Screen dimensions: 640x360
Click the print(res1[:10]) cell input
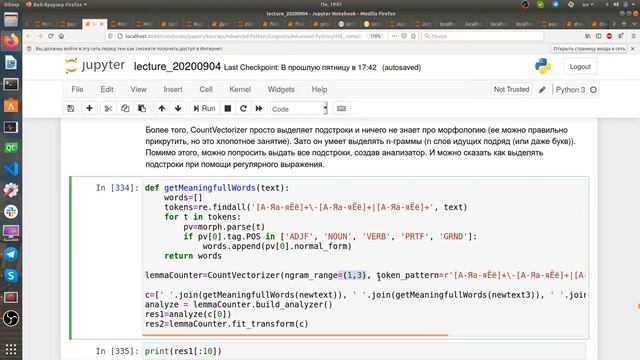pos(364,351)
